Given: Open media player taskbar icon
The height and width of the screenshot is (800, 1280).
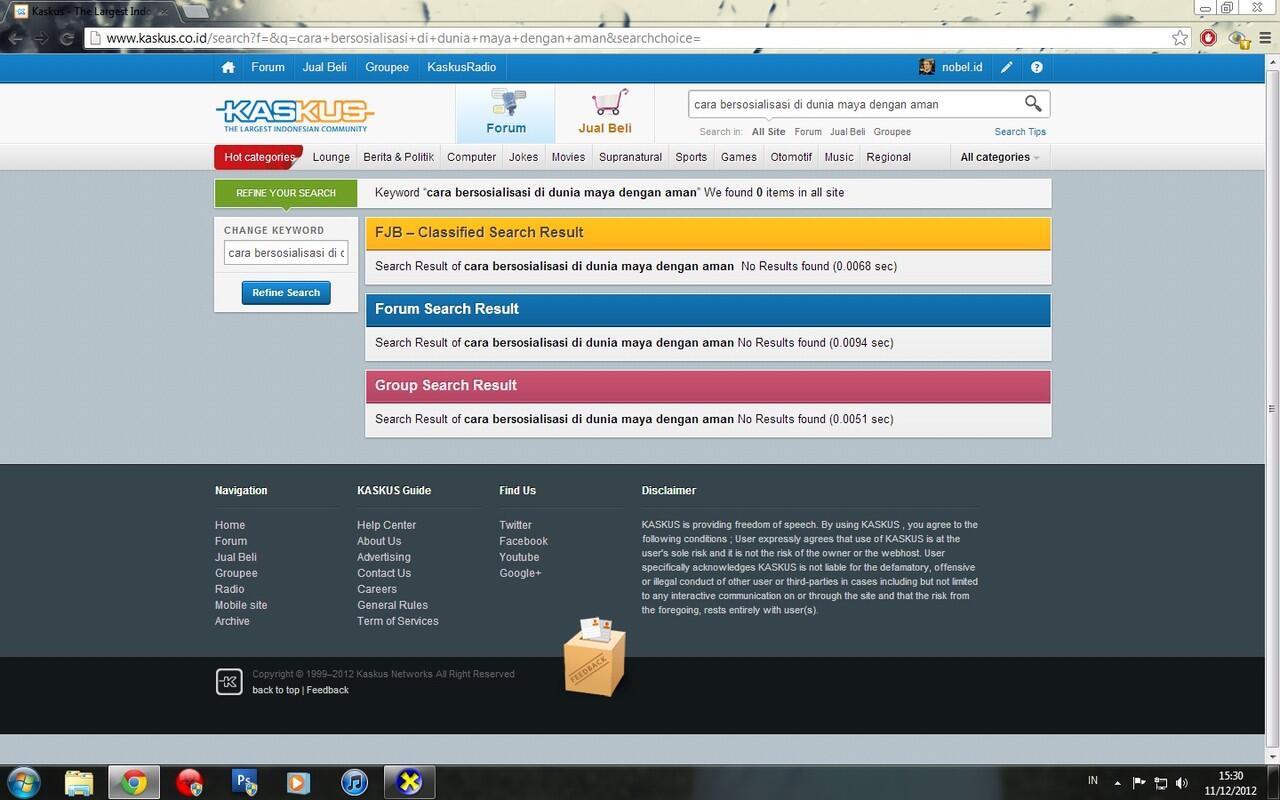Looking at the screenshot, I should [299, 782].
